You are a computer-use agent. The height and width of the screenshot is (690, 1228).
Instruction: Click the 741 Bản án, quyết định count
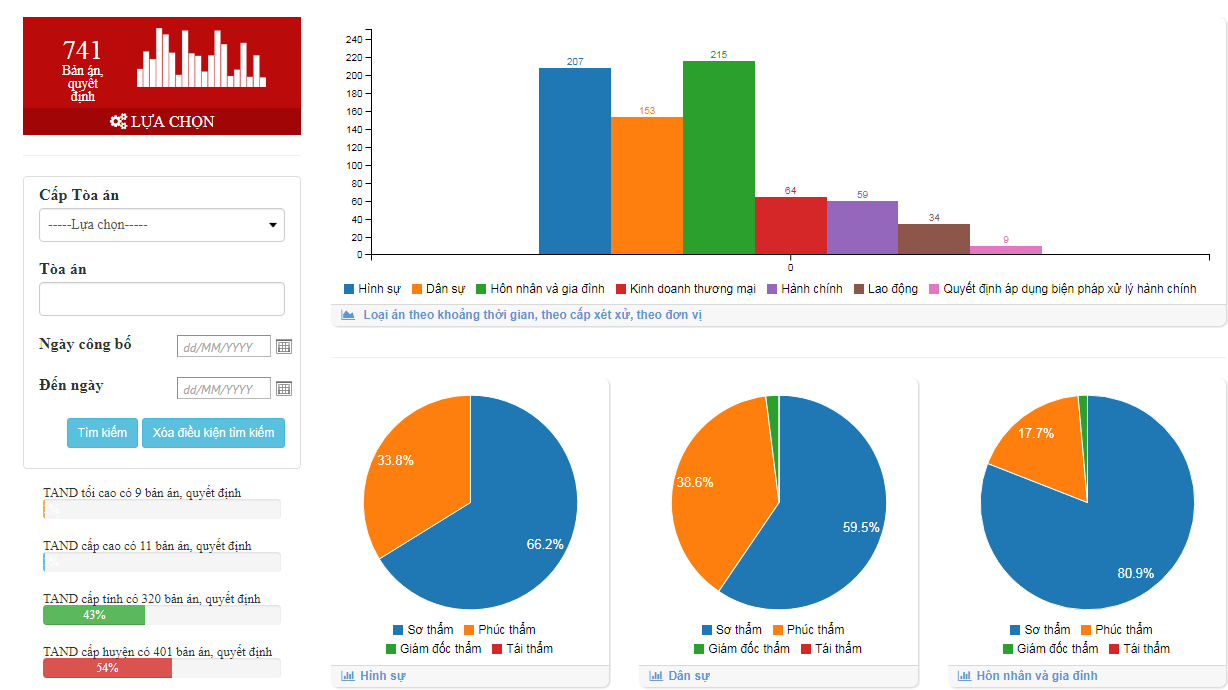point(82,70)
